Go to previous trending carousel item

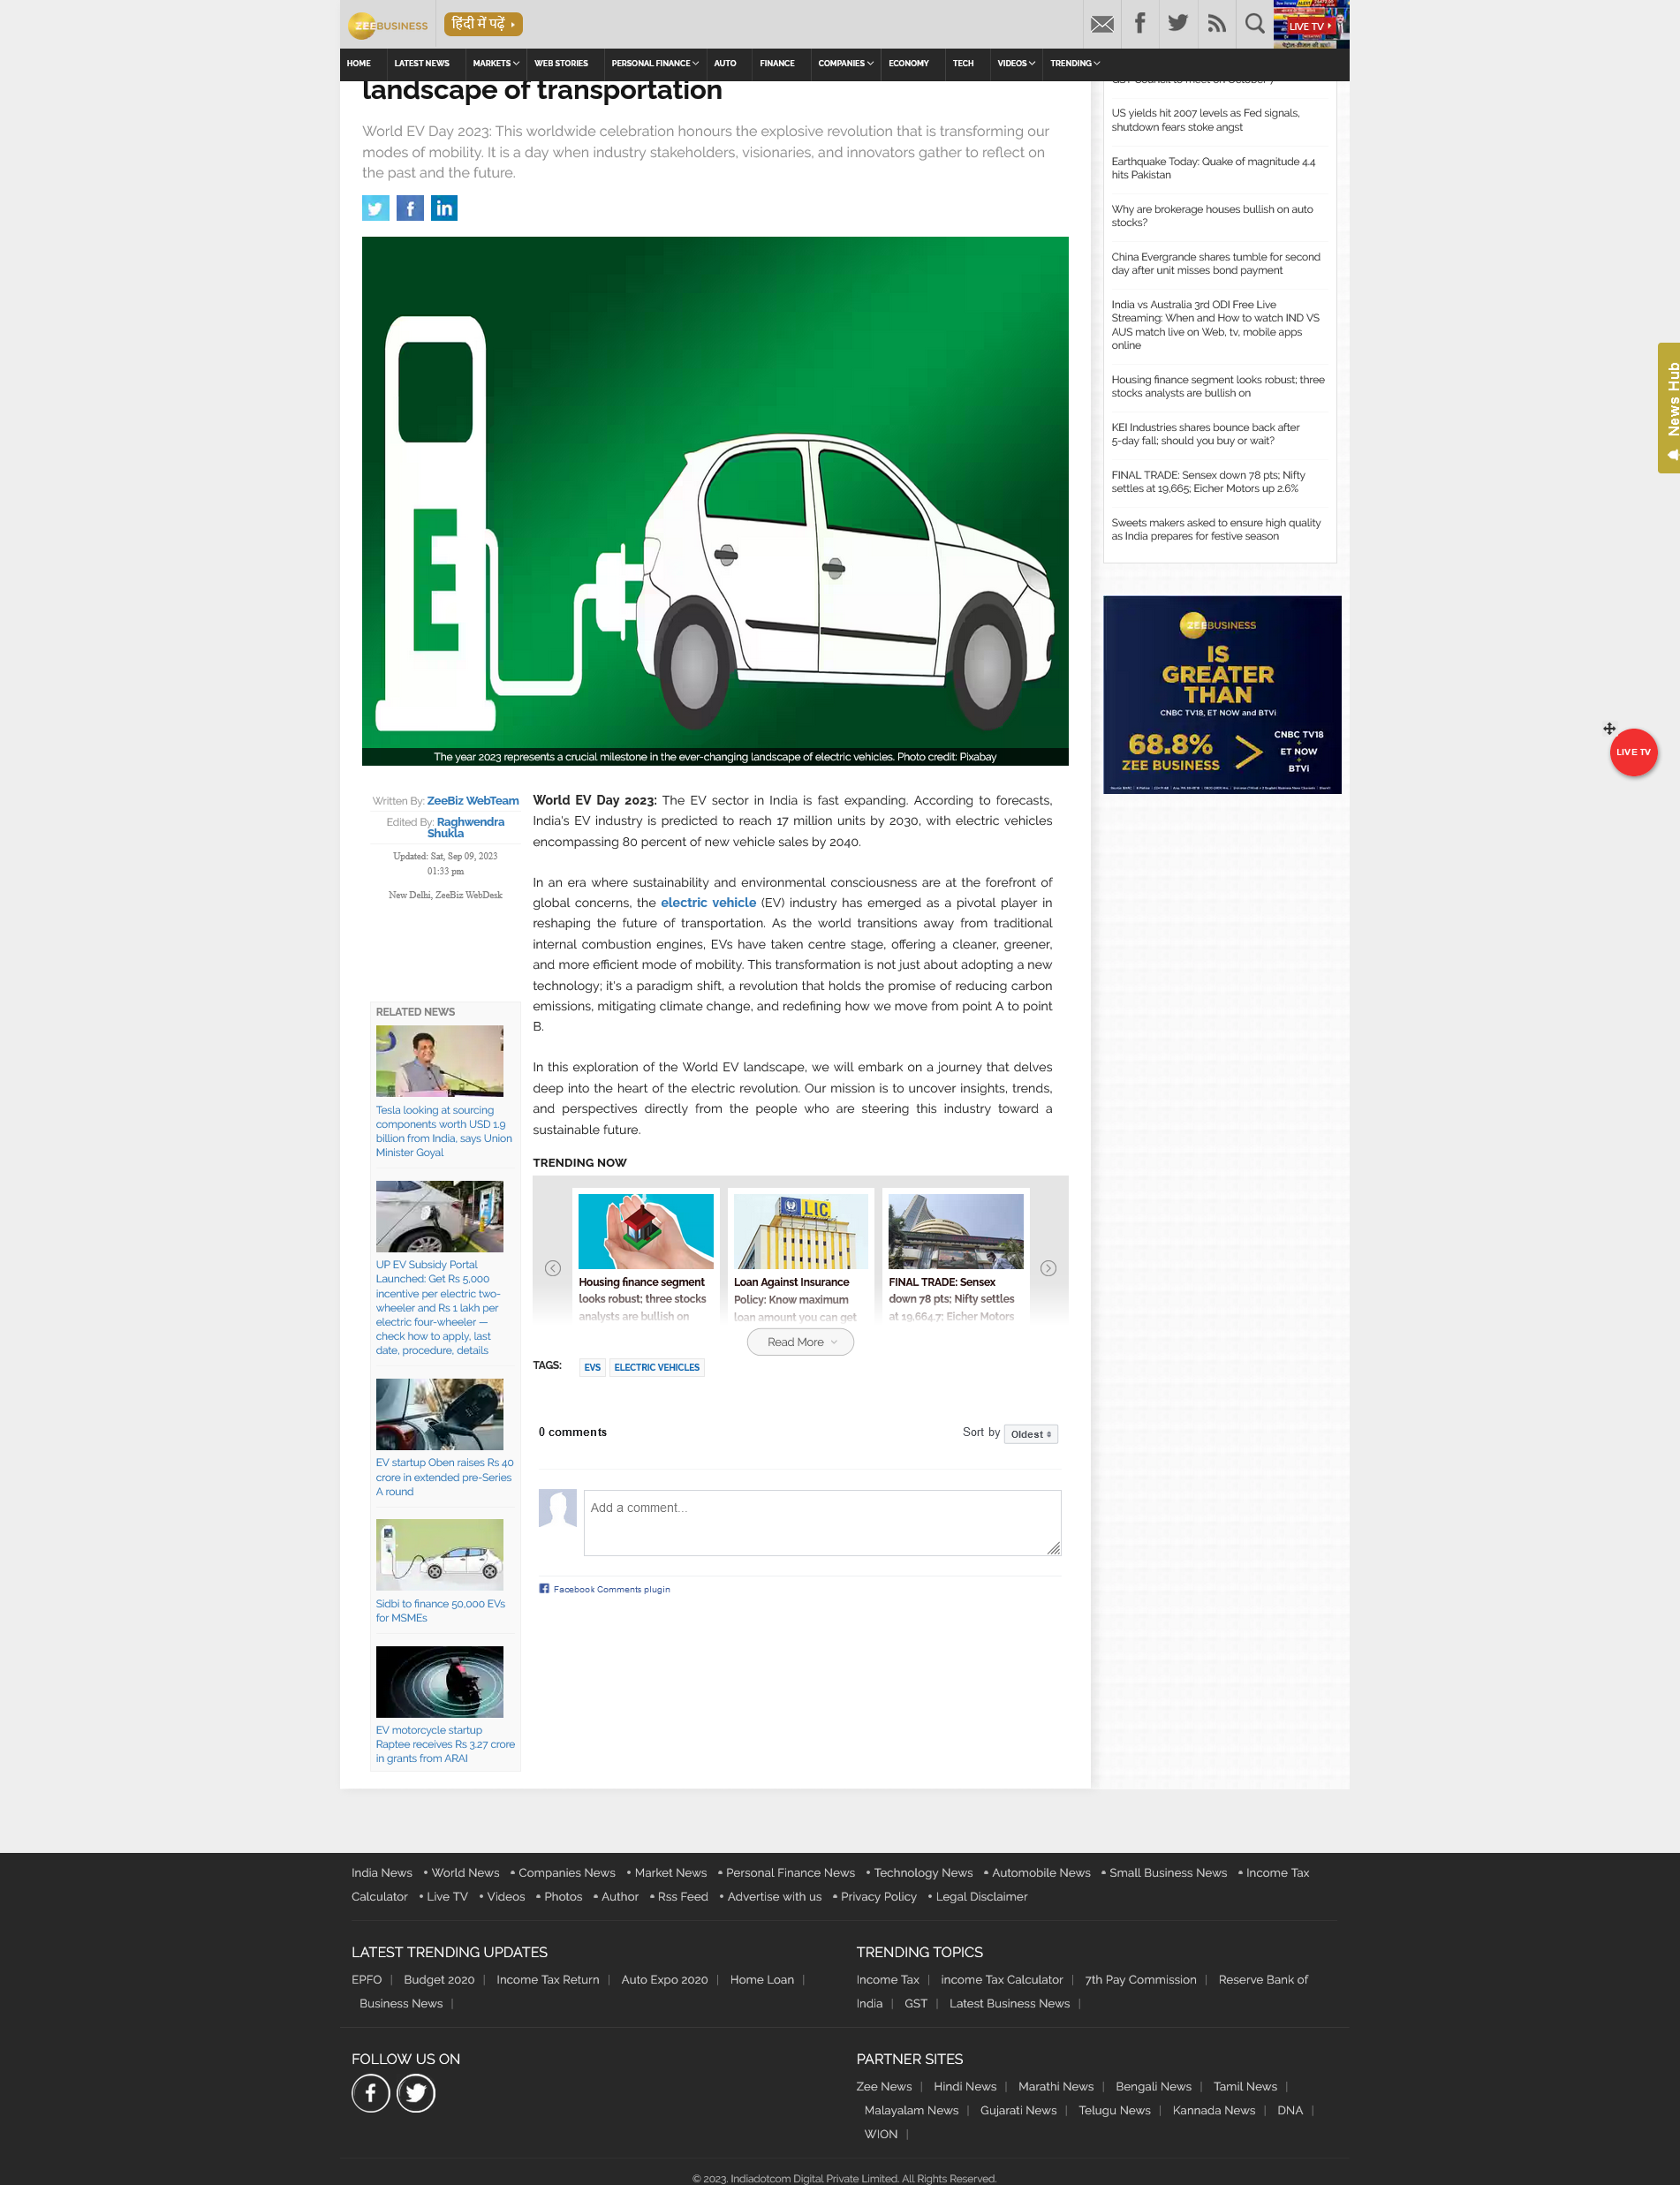pyautogui.click(x=552, y=1268)
